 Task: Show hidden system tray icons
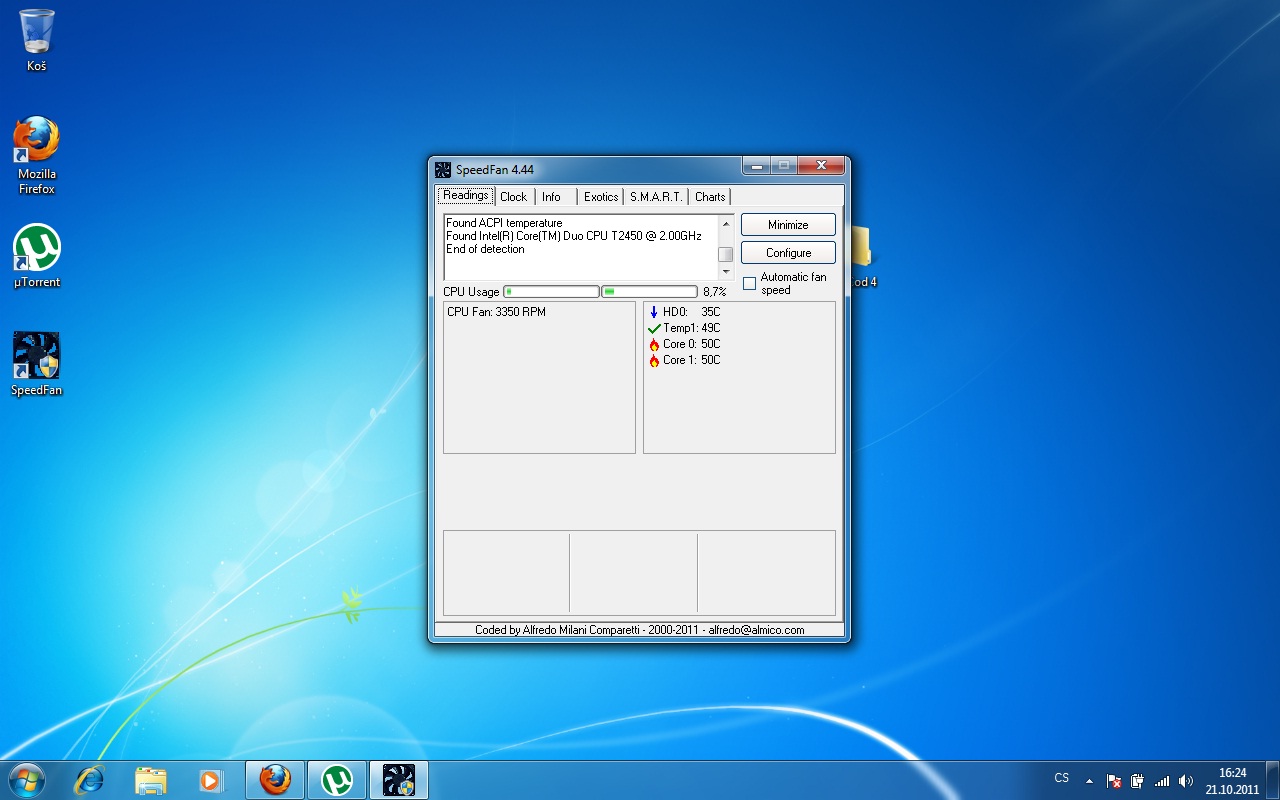pyautogui.click(x=1089, y=781)
